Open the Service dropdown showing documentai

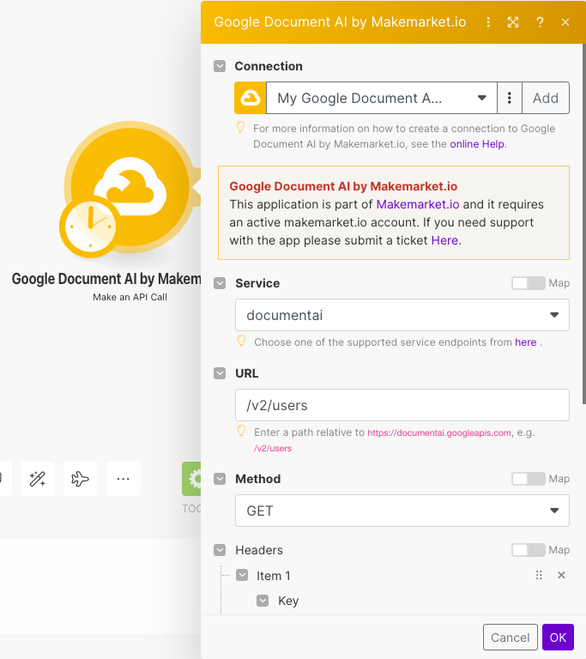pyautogui.click(x=402, y=315)
